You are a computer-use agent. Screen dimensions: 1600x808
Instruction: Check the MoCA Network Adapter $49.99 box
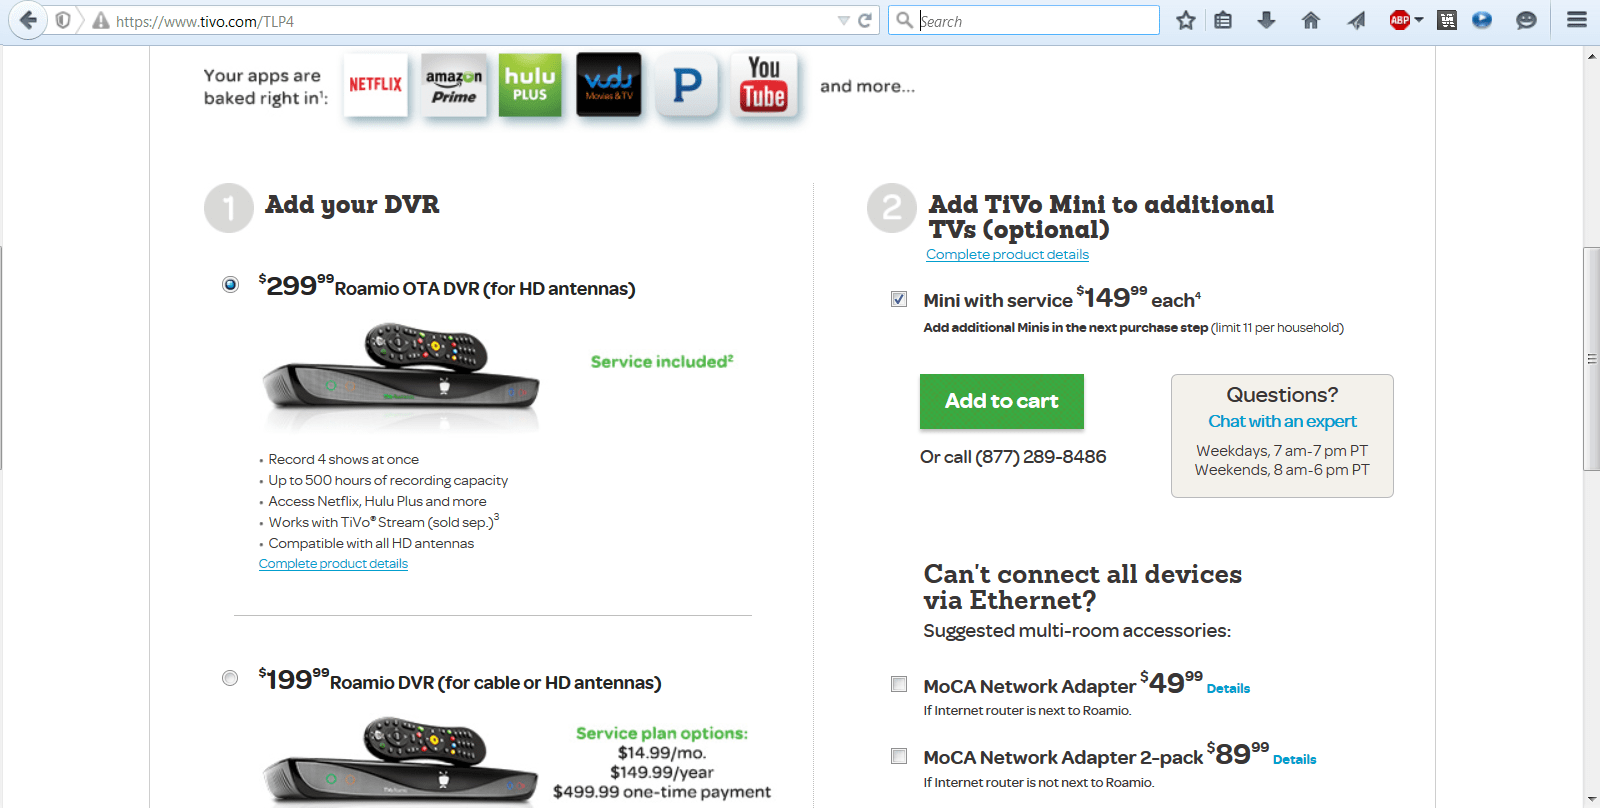(899, 685)
